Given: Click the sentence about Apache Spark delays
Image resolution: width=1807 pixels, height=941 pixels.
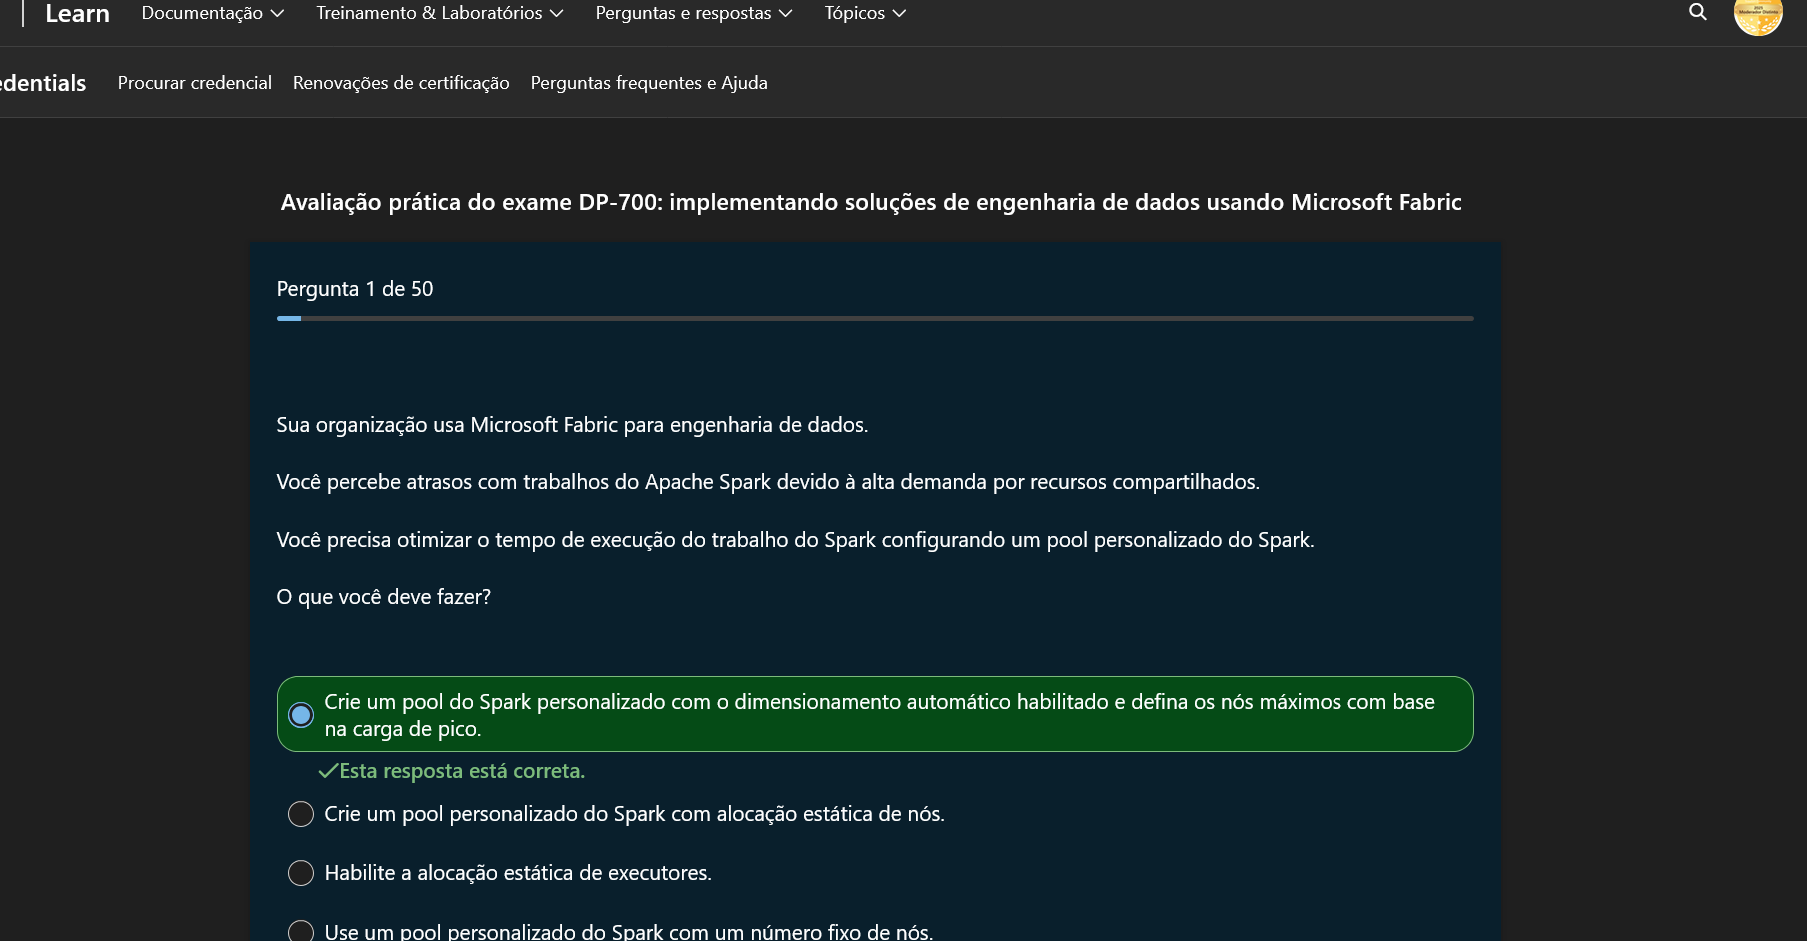Looking at the screenshot, I should 768,482.
